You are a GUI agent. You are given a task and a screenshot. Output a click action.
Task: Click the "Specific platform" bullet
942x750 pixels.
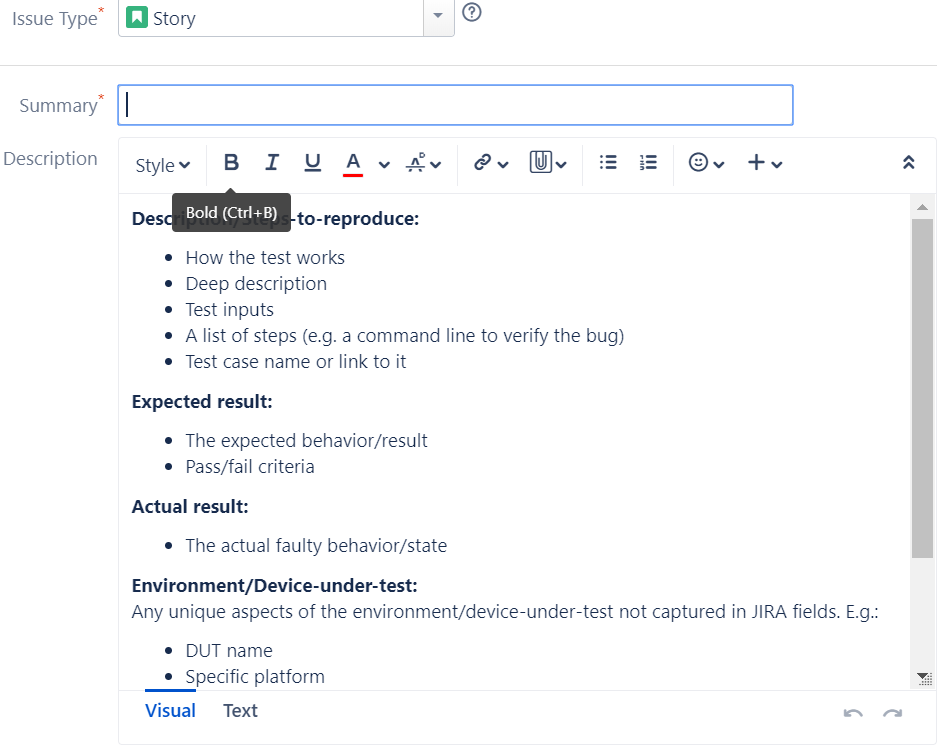(255, 677)
